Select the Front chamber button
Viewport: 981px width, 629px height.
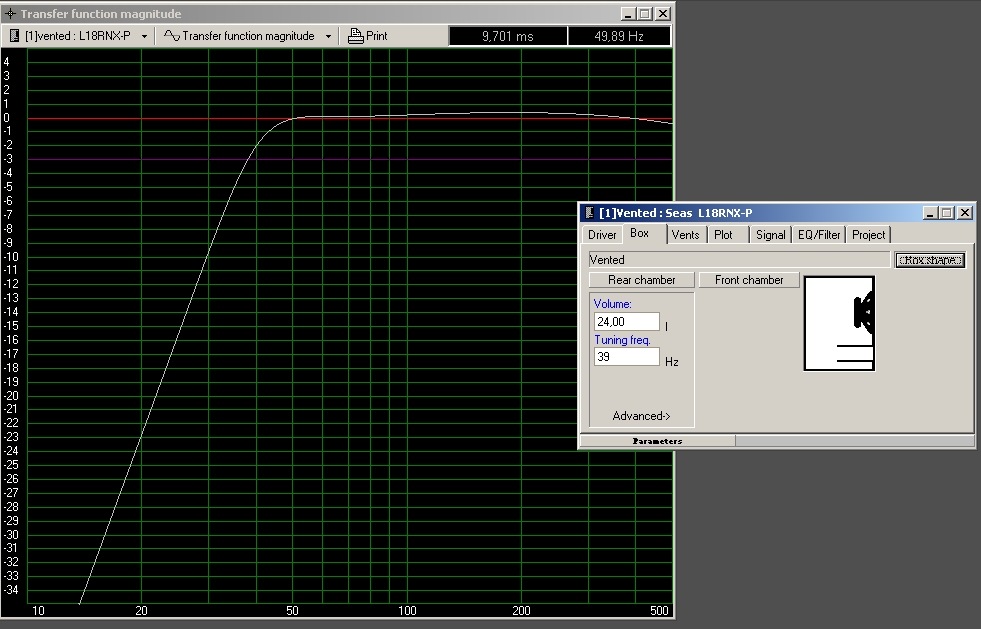coord(749,280)
